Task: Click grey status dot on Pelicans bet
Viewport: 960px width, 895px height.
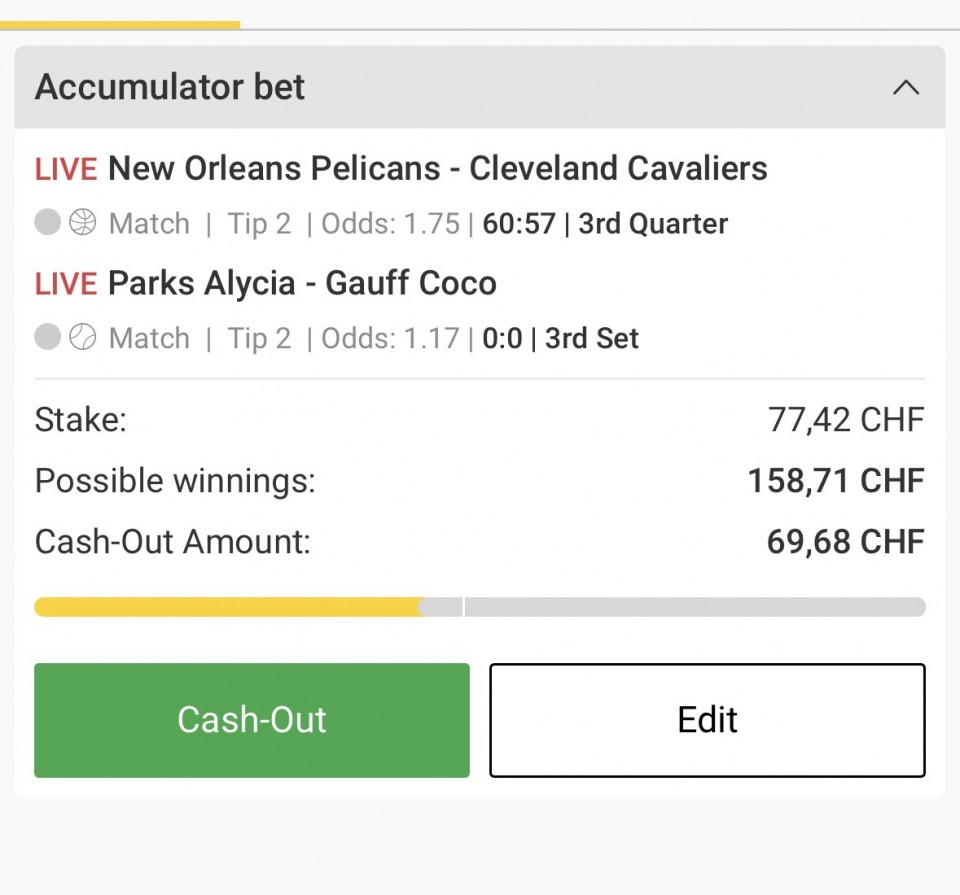Action: (48, 223)
